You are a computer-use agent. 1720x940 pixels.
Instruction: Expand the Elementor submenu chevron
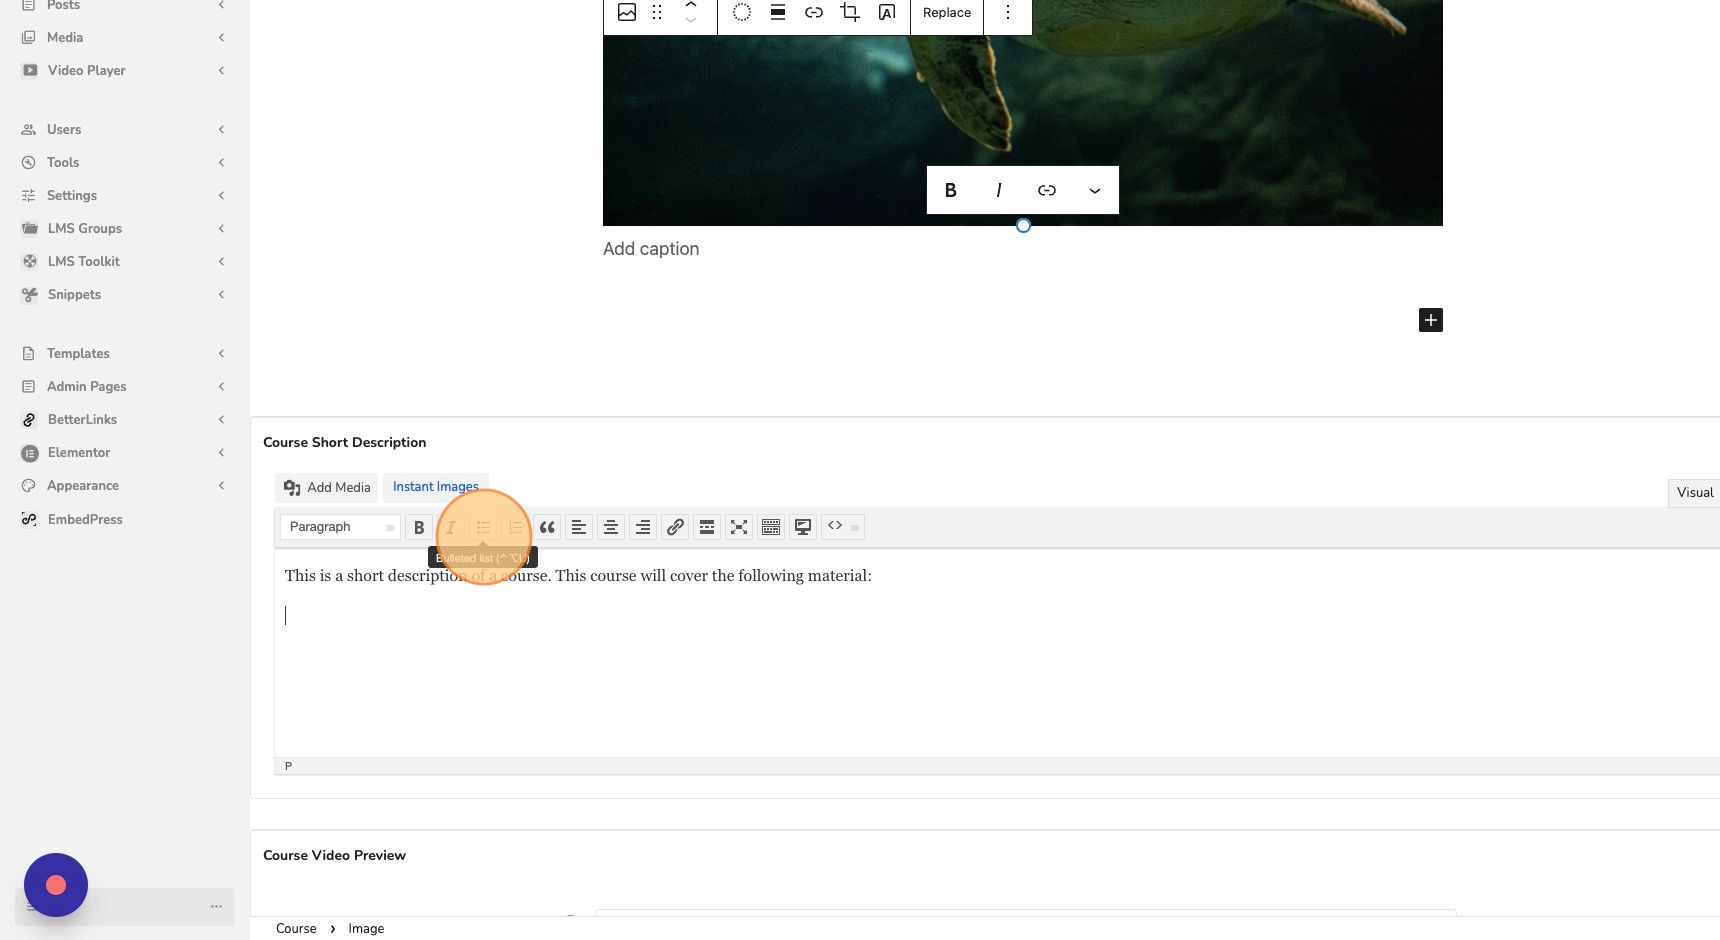click(221, 452)
